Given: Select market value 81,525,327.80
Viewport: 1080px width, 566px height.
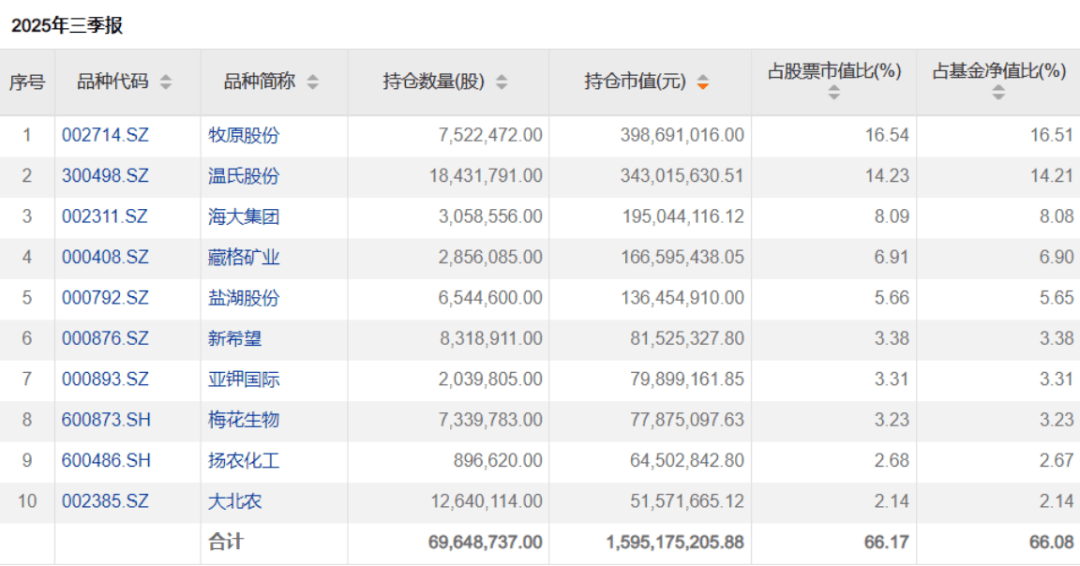Looking at the screenshot, I should pos(687,338).
